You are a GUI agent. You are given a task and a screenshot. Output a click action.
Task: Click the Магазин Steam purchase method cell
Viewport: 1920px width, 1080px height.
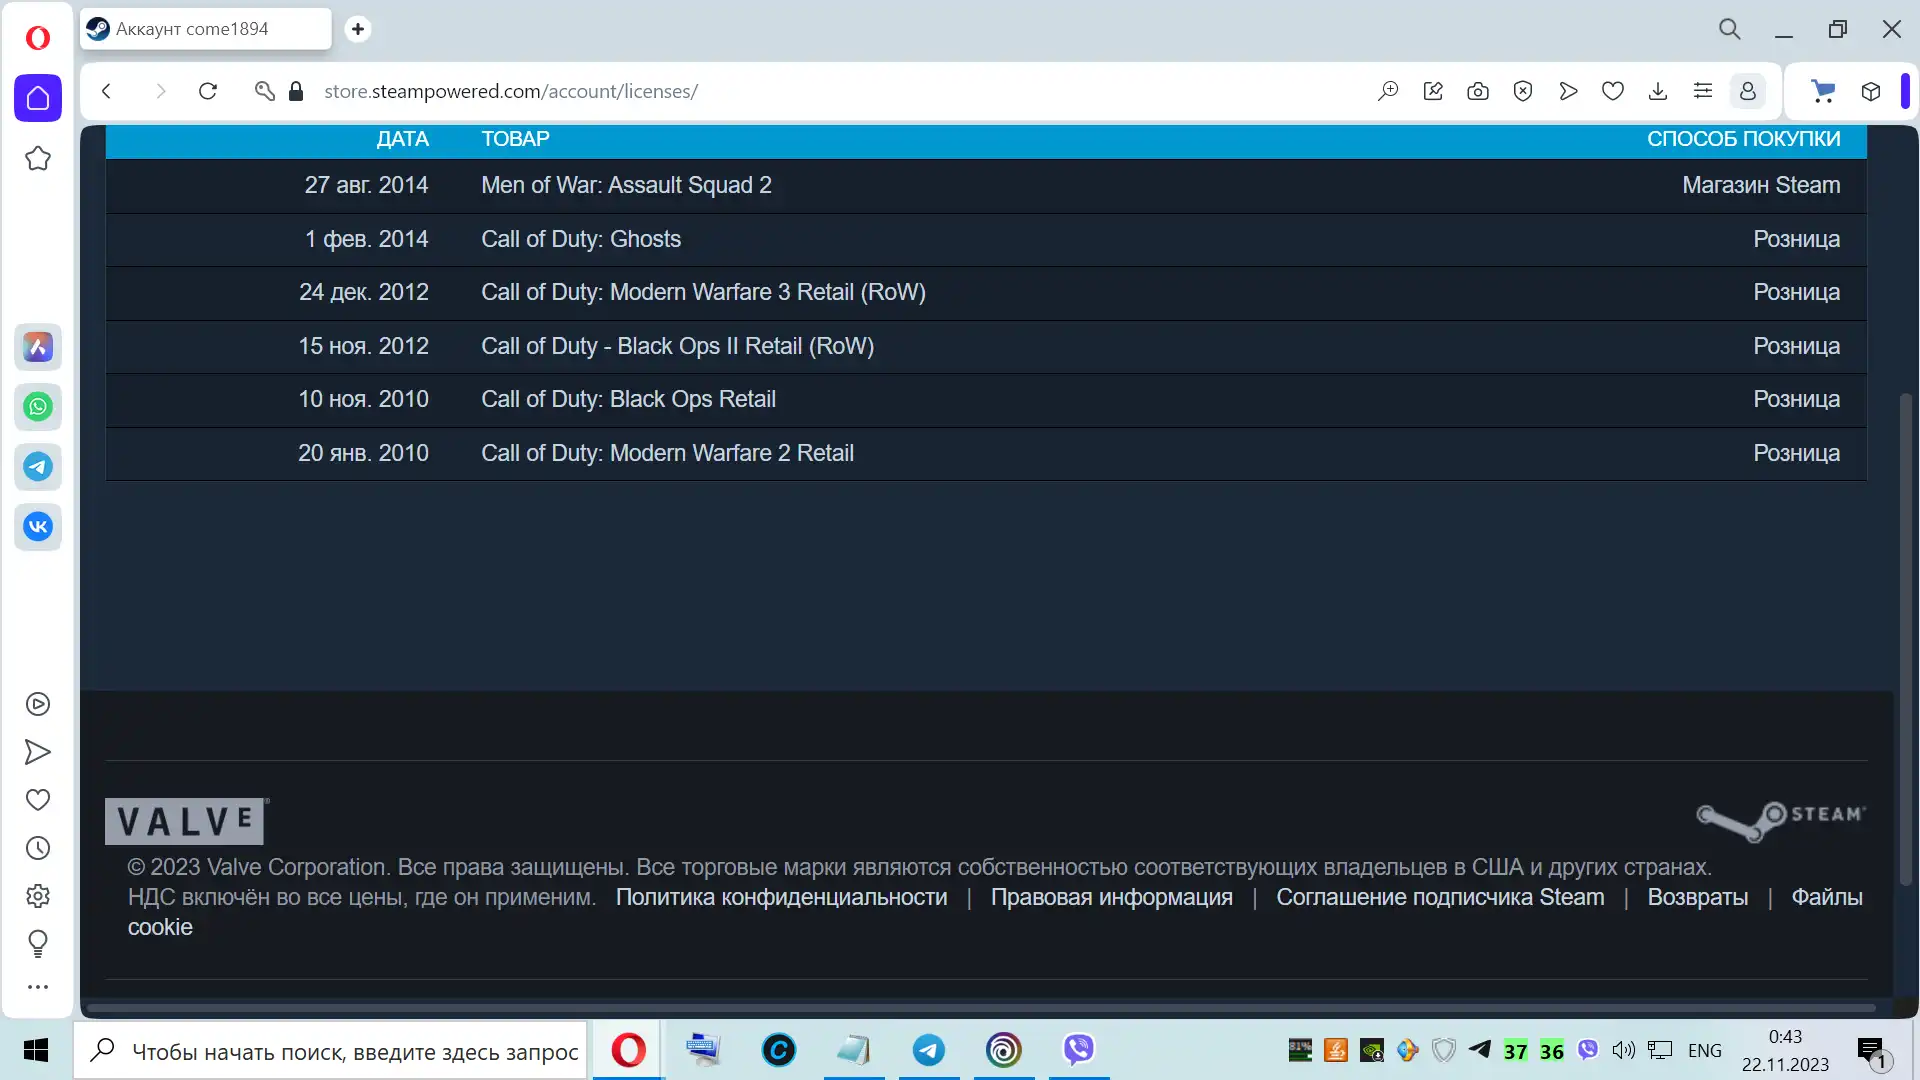(x=1761, y=185)
